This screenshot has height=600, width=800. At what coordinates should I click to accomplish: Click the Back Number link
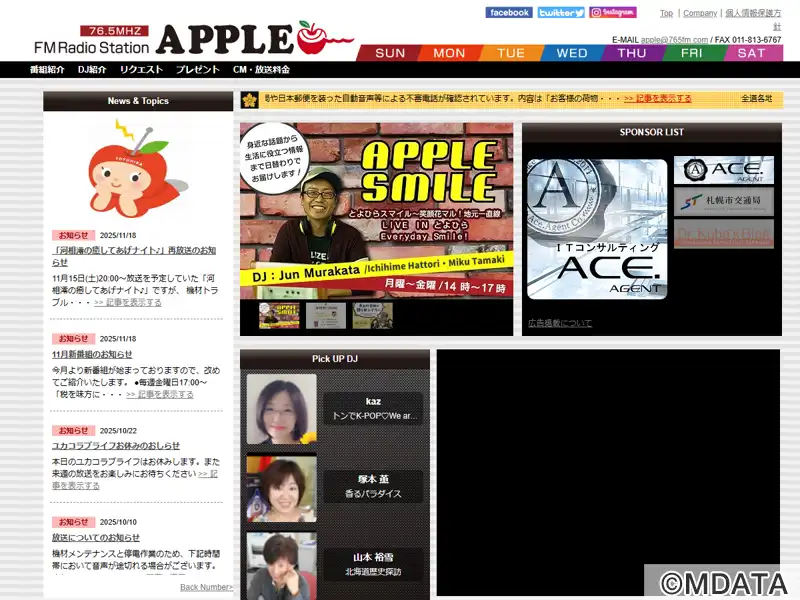click(x=206, y=587)
